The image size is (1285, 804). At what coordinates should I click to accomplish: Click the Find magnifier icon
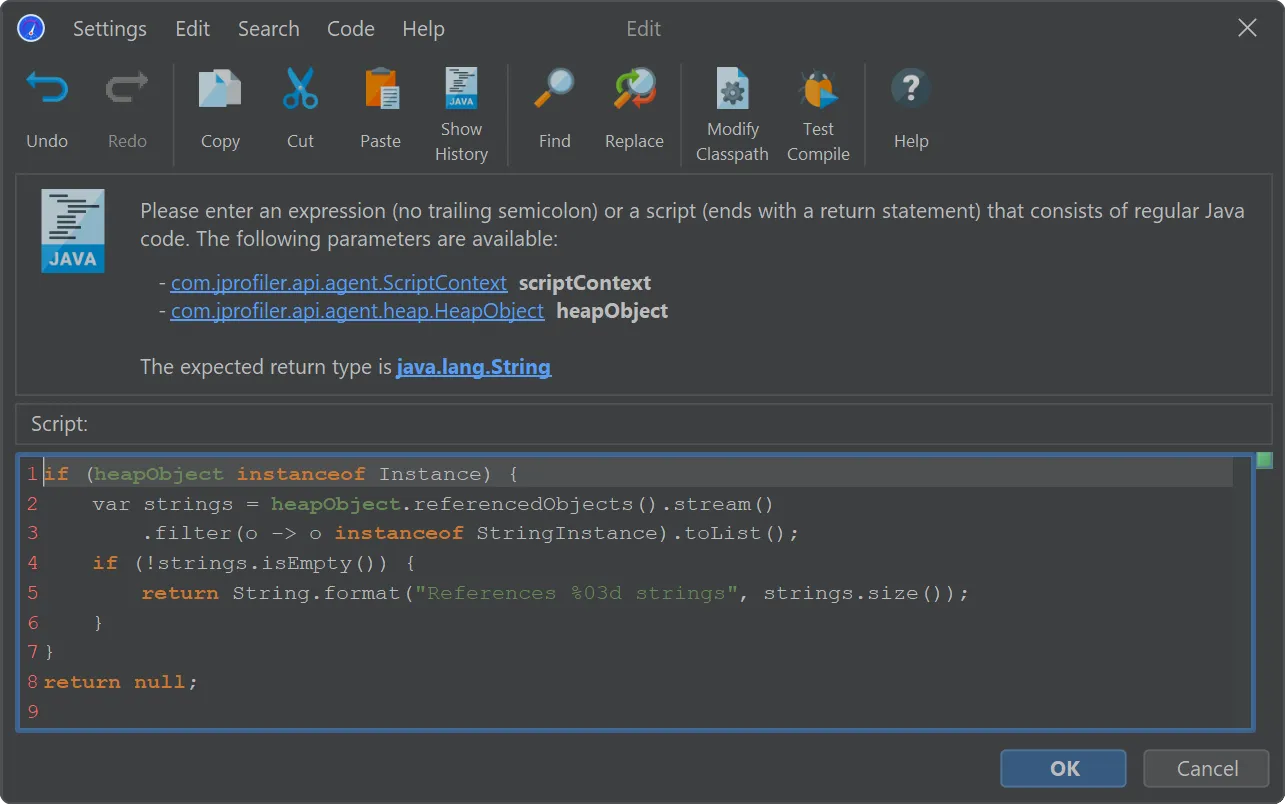[x=554, y=89]
